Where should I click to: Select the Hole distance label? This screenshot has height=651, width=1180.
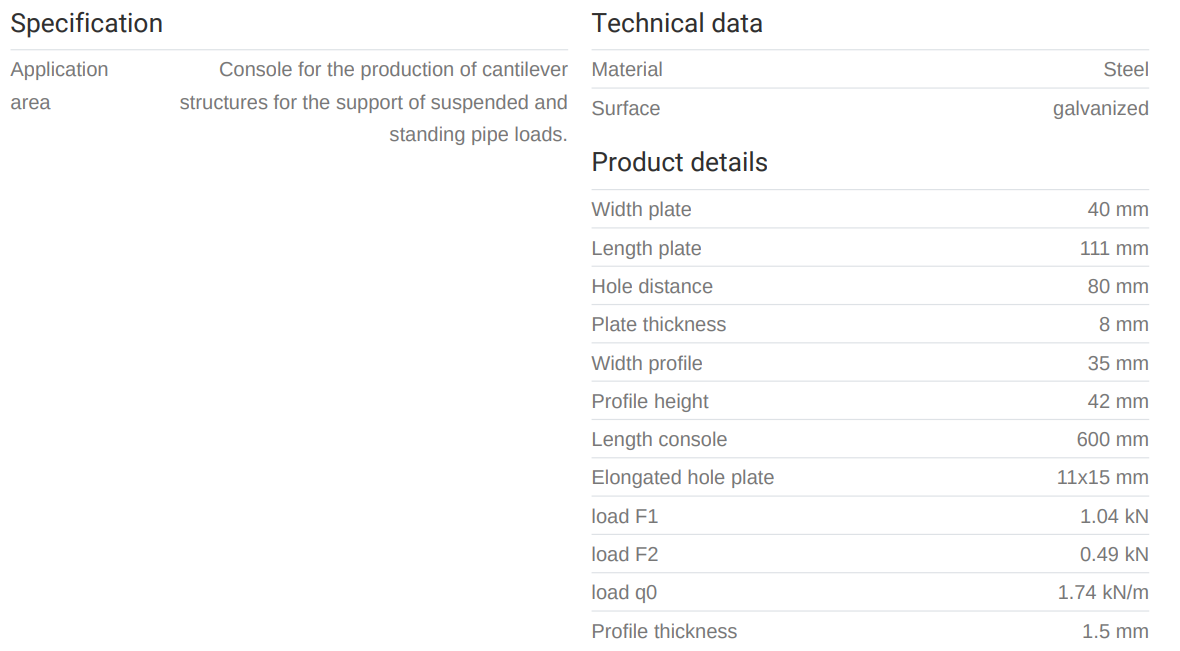652,287
